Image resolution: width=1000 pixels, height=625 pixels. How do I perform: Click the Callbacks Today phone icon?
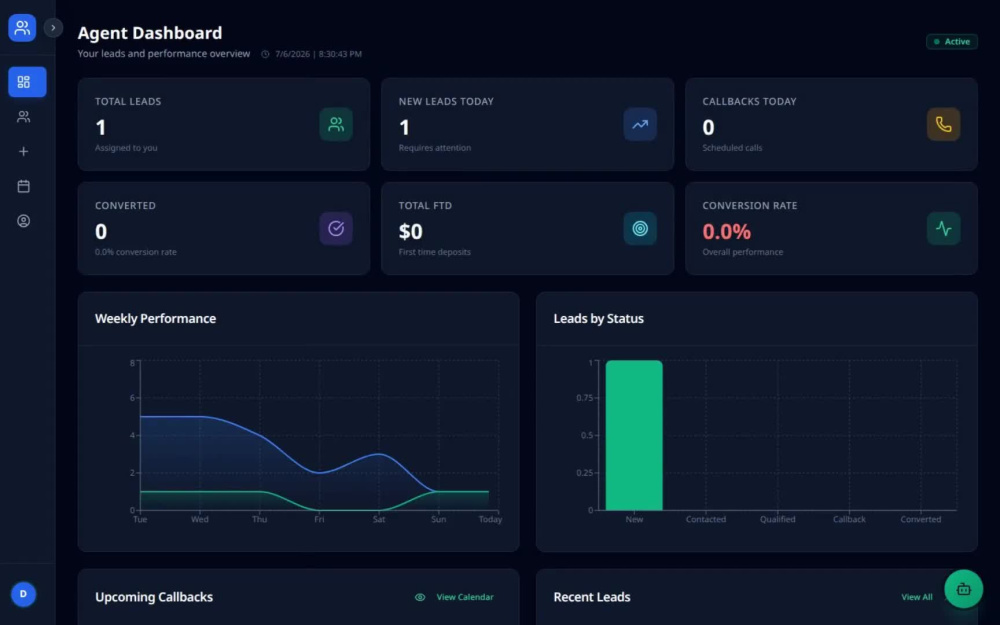943,124
